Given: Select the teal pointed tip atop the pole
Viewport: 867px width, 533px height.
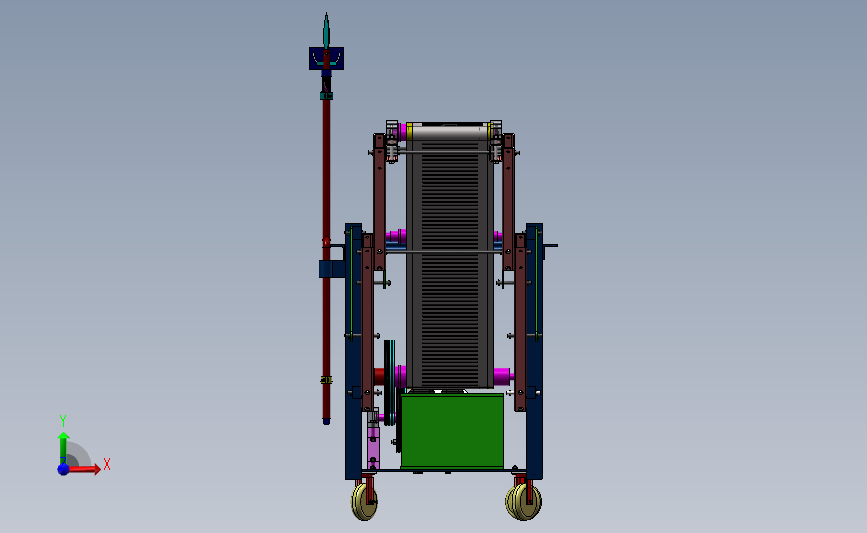Looking at the screenshot, I should (x=326, y=31).
